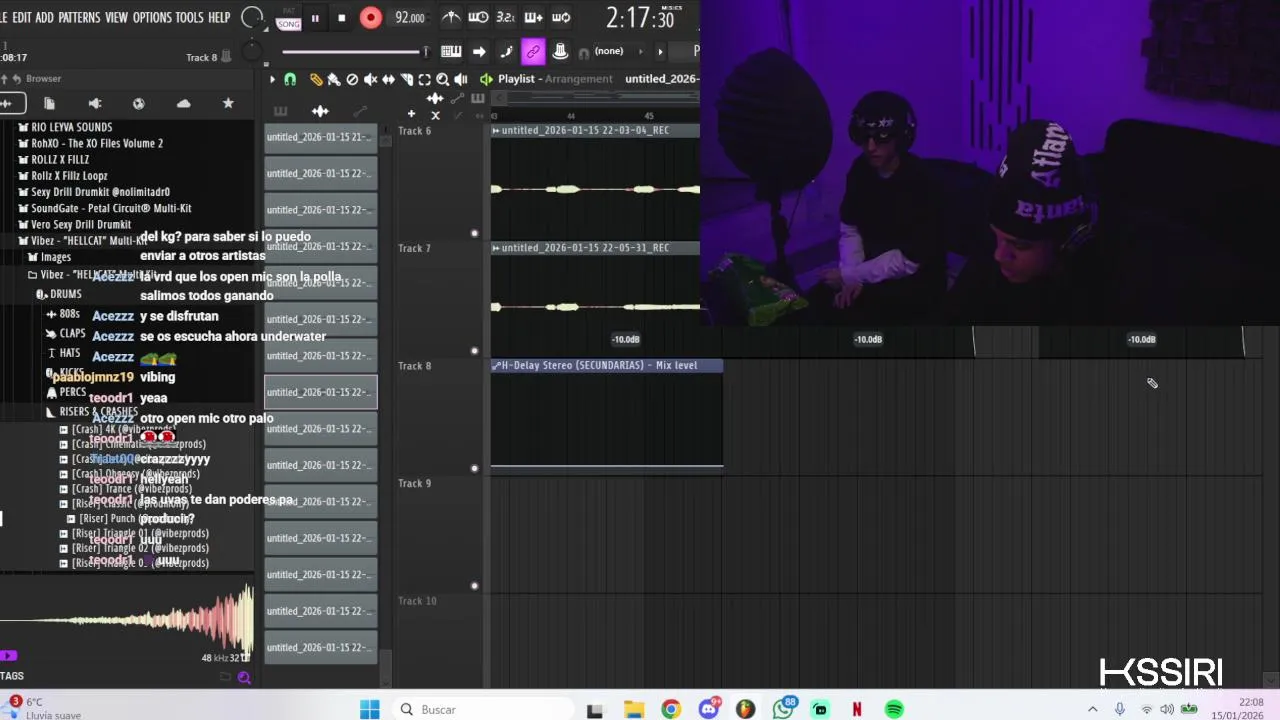Toggle typing keyboard to piano icon
Viewport: 1280px width, 720px height.
coord(451,52)
